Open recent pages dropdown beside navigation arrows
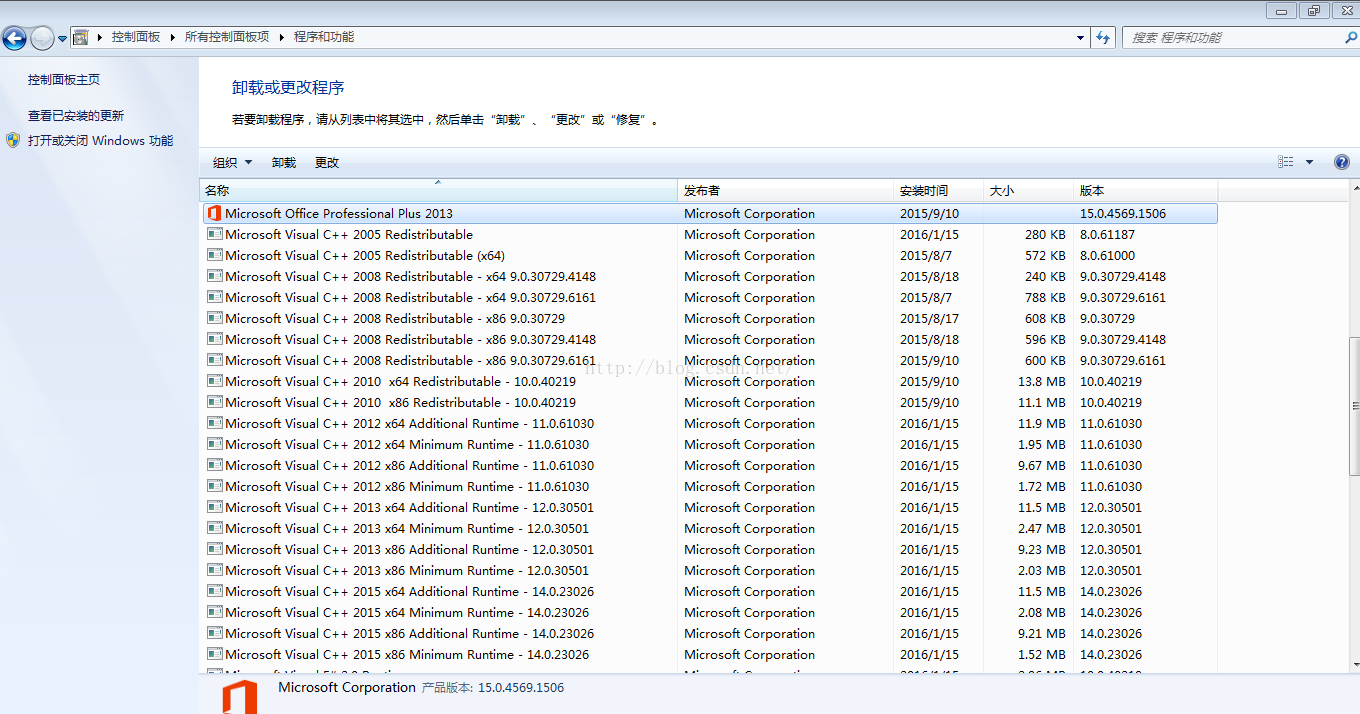 point(62,39)
